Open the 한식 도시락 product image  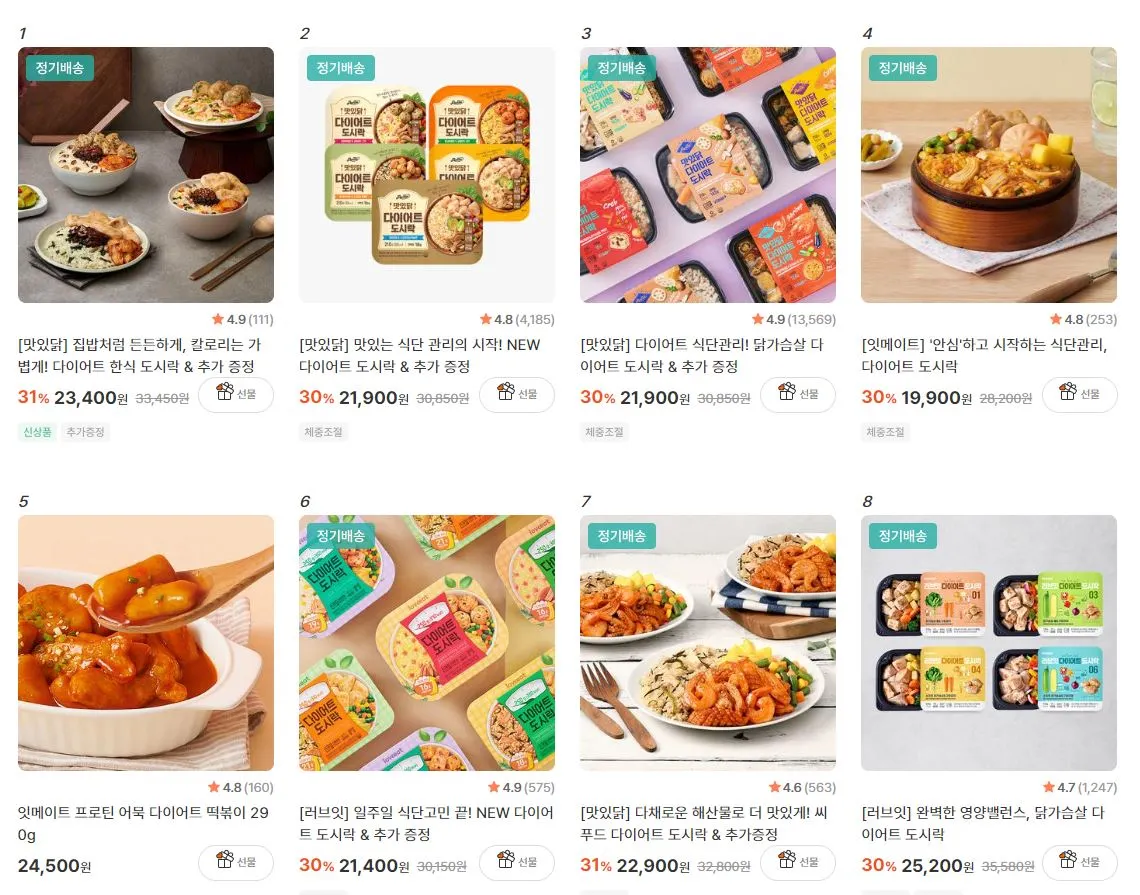click(146, 175)
